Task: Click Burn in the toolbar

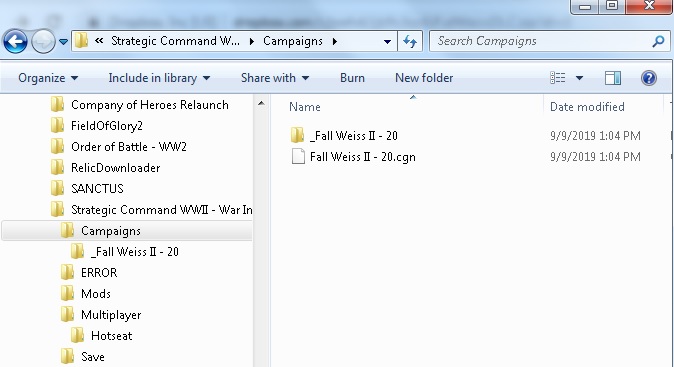Action: 352,78
